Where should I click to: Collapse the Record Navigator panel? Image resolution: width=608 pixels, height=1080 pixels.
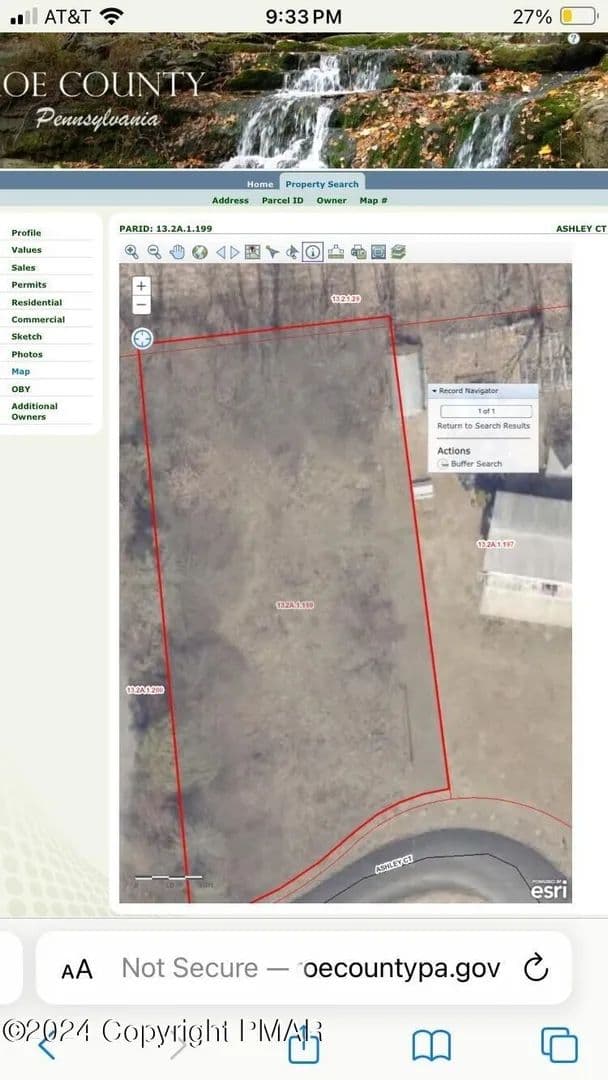(x=434, y=391)
